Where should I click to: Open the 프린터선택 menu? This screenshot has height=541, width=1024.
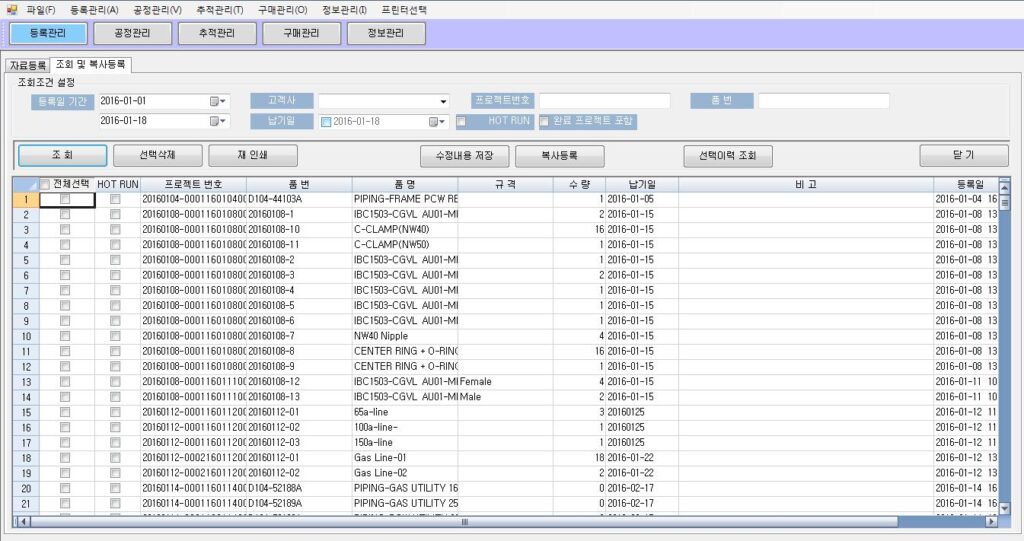(x=403, y=9)
